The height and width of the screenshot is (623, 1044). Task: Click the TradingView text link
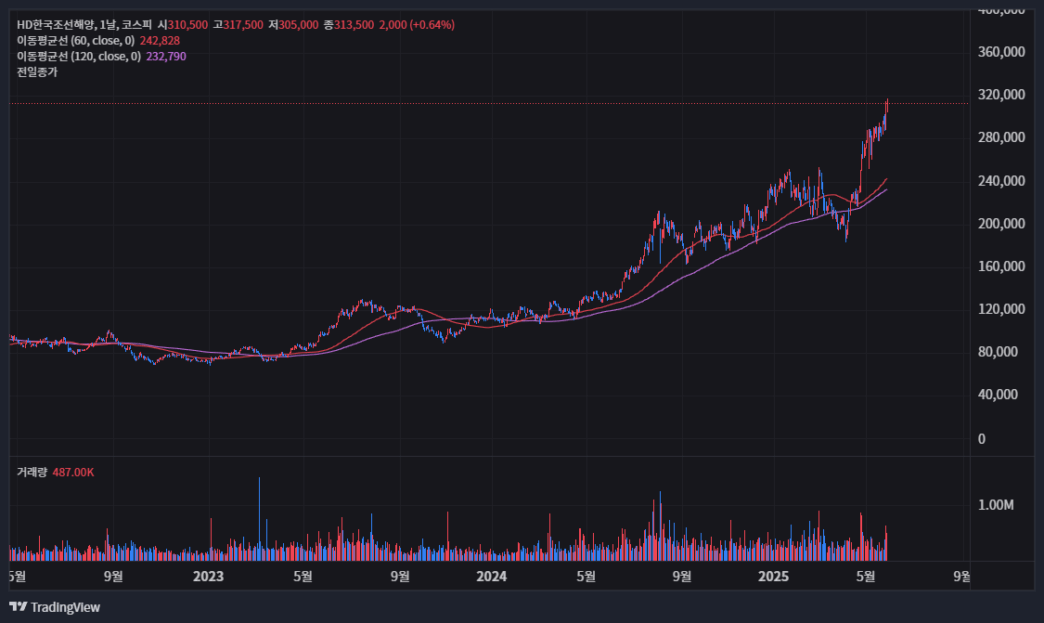(65, 607)
